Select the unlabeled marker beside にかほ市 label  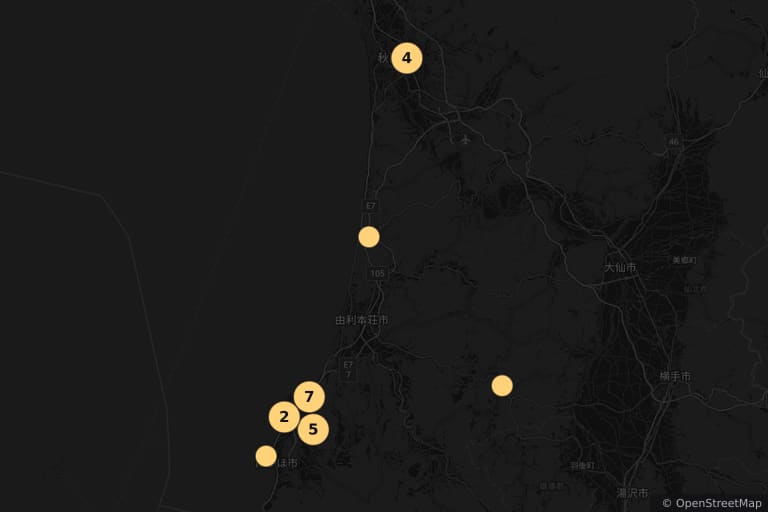(266, 456)
